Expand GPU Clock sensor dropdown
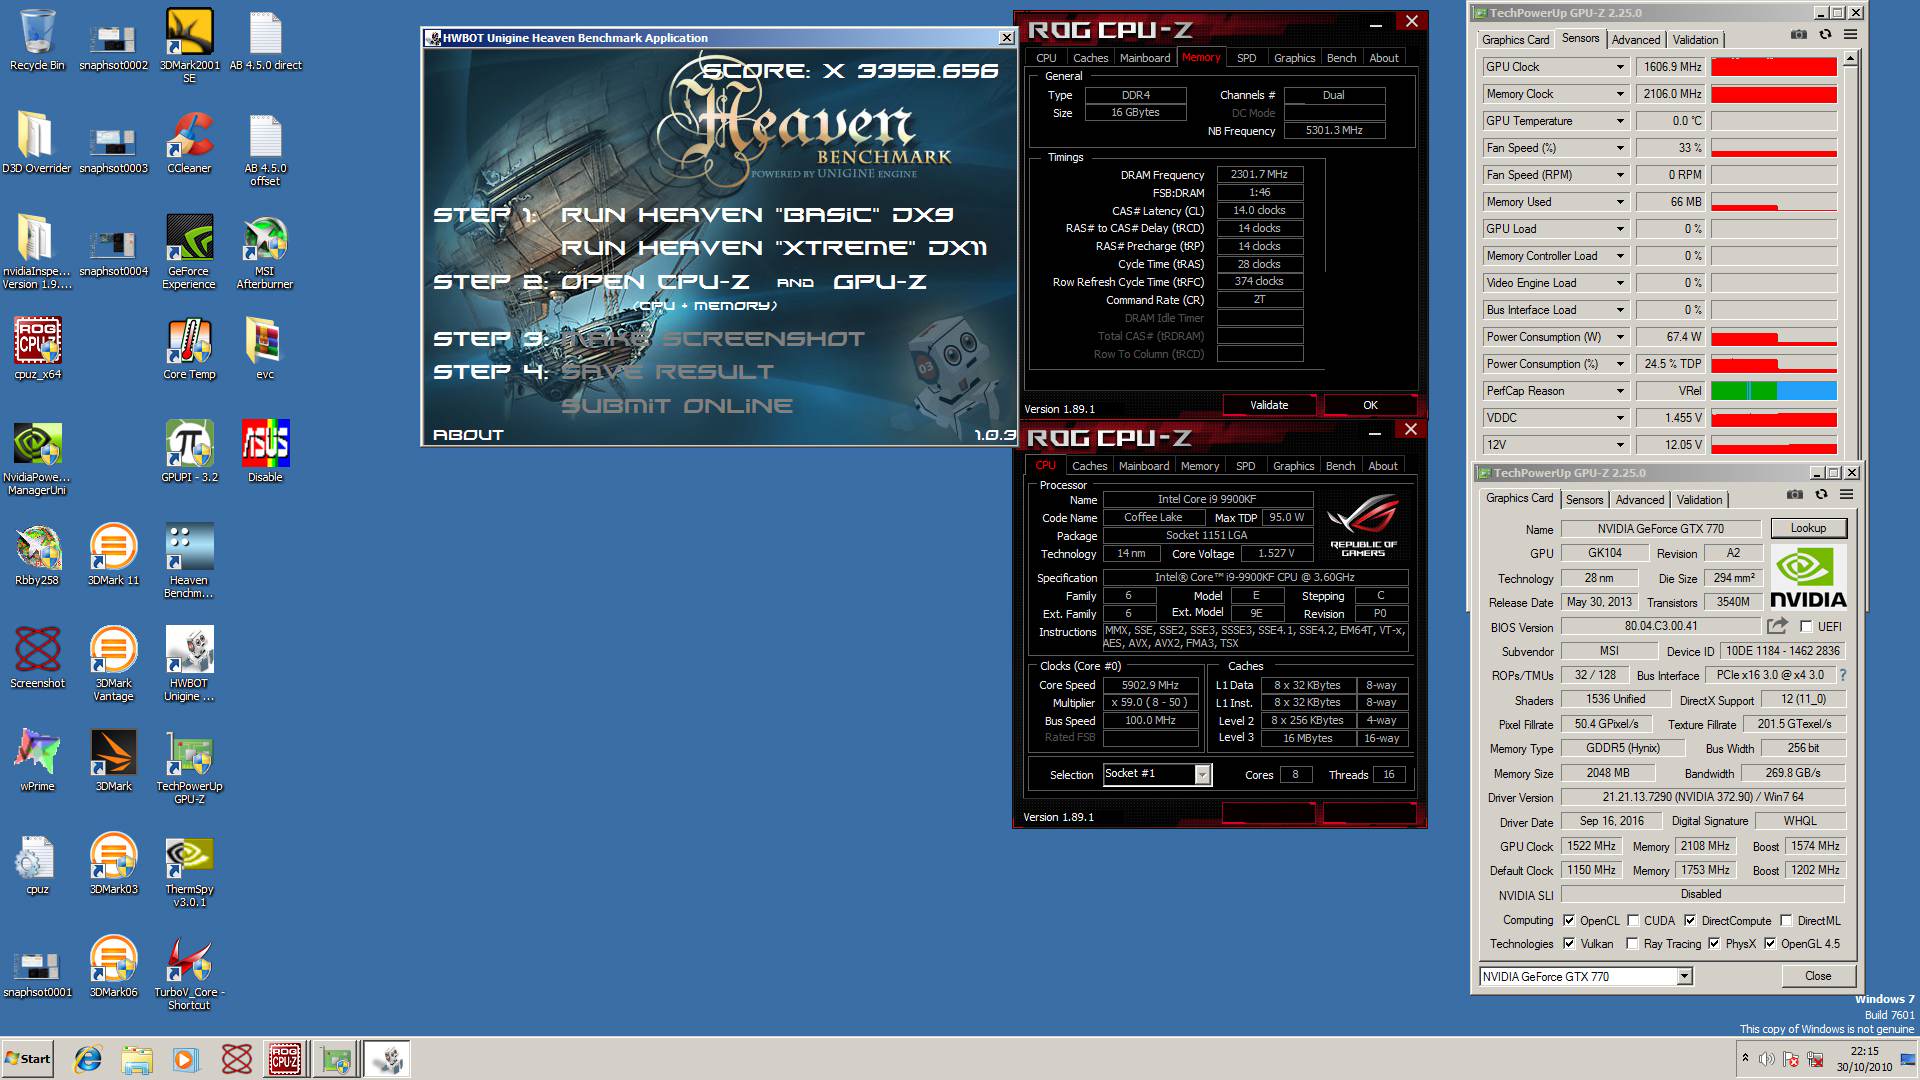1920x1080 pixels. pos(1620,67)
